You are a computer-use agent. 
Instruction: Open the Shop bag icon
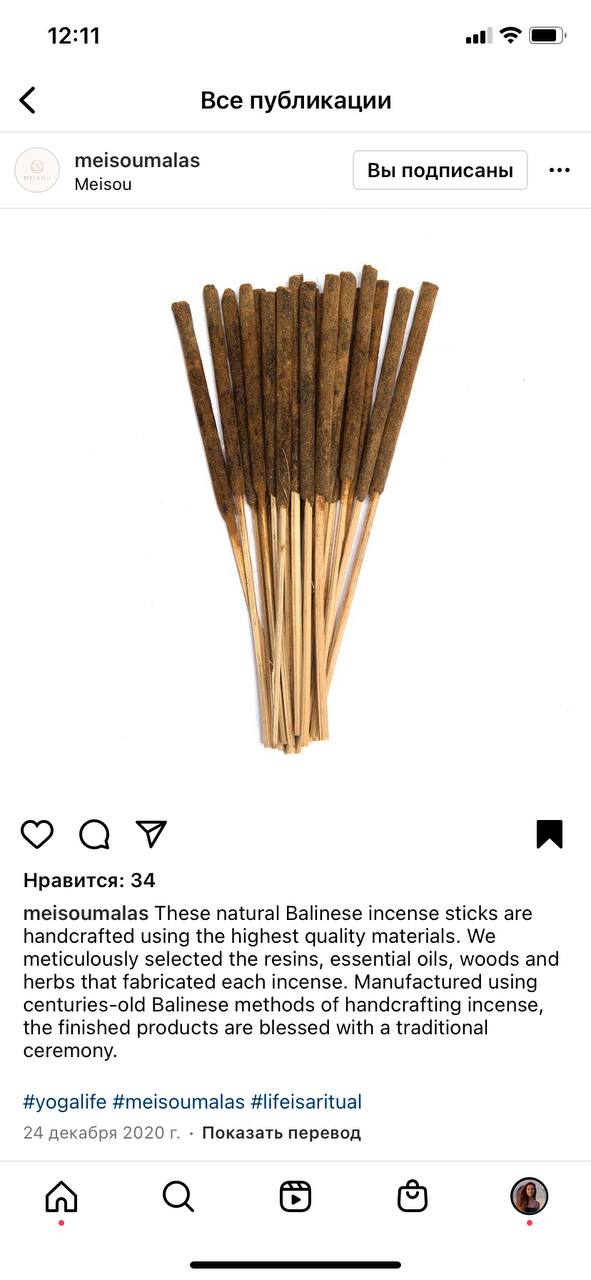412,1196
